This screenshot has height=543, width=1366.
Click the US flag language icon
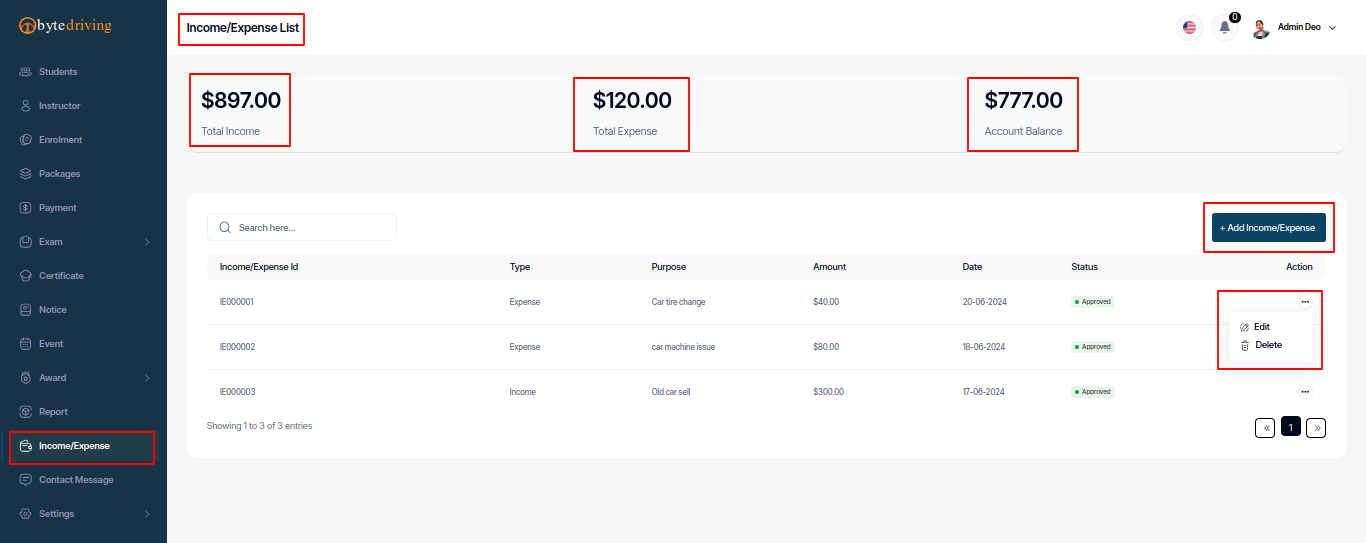(1189, 27)
